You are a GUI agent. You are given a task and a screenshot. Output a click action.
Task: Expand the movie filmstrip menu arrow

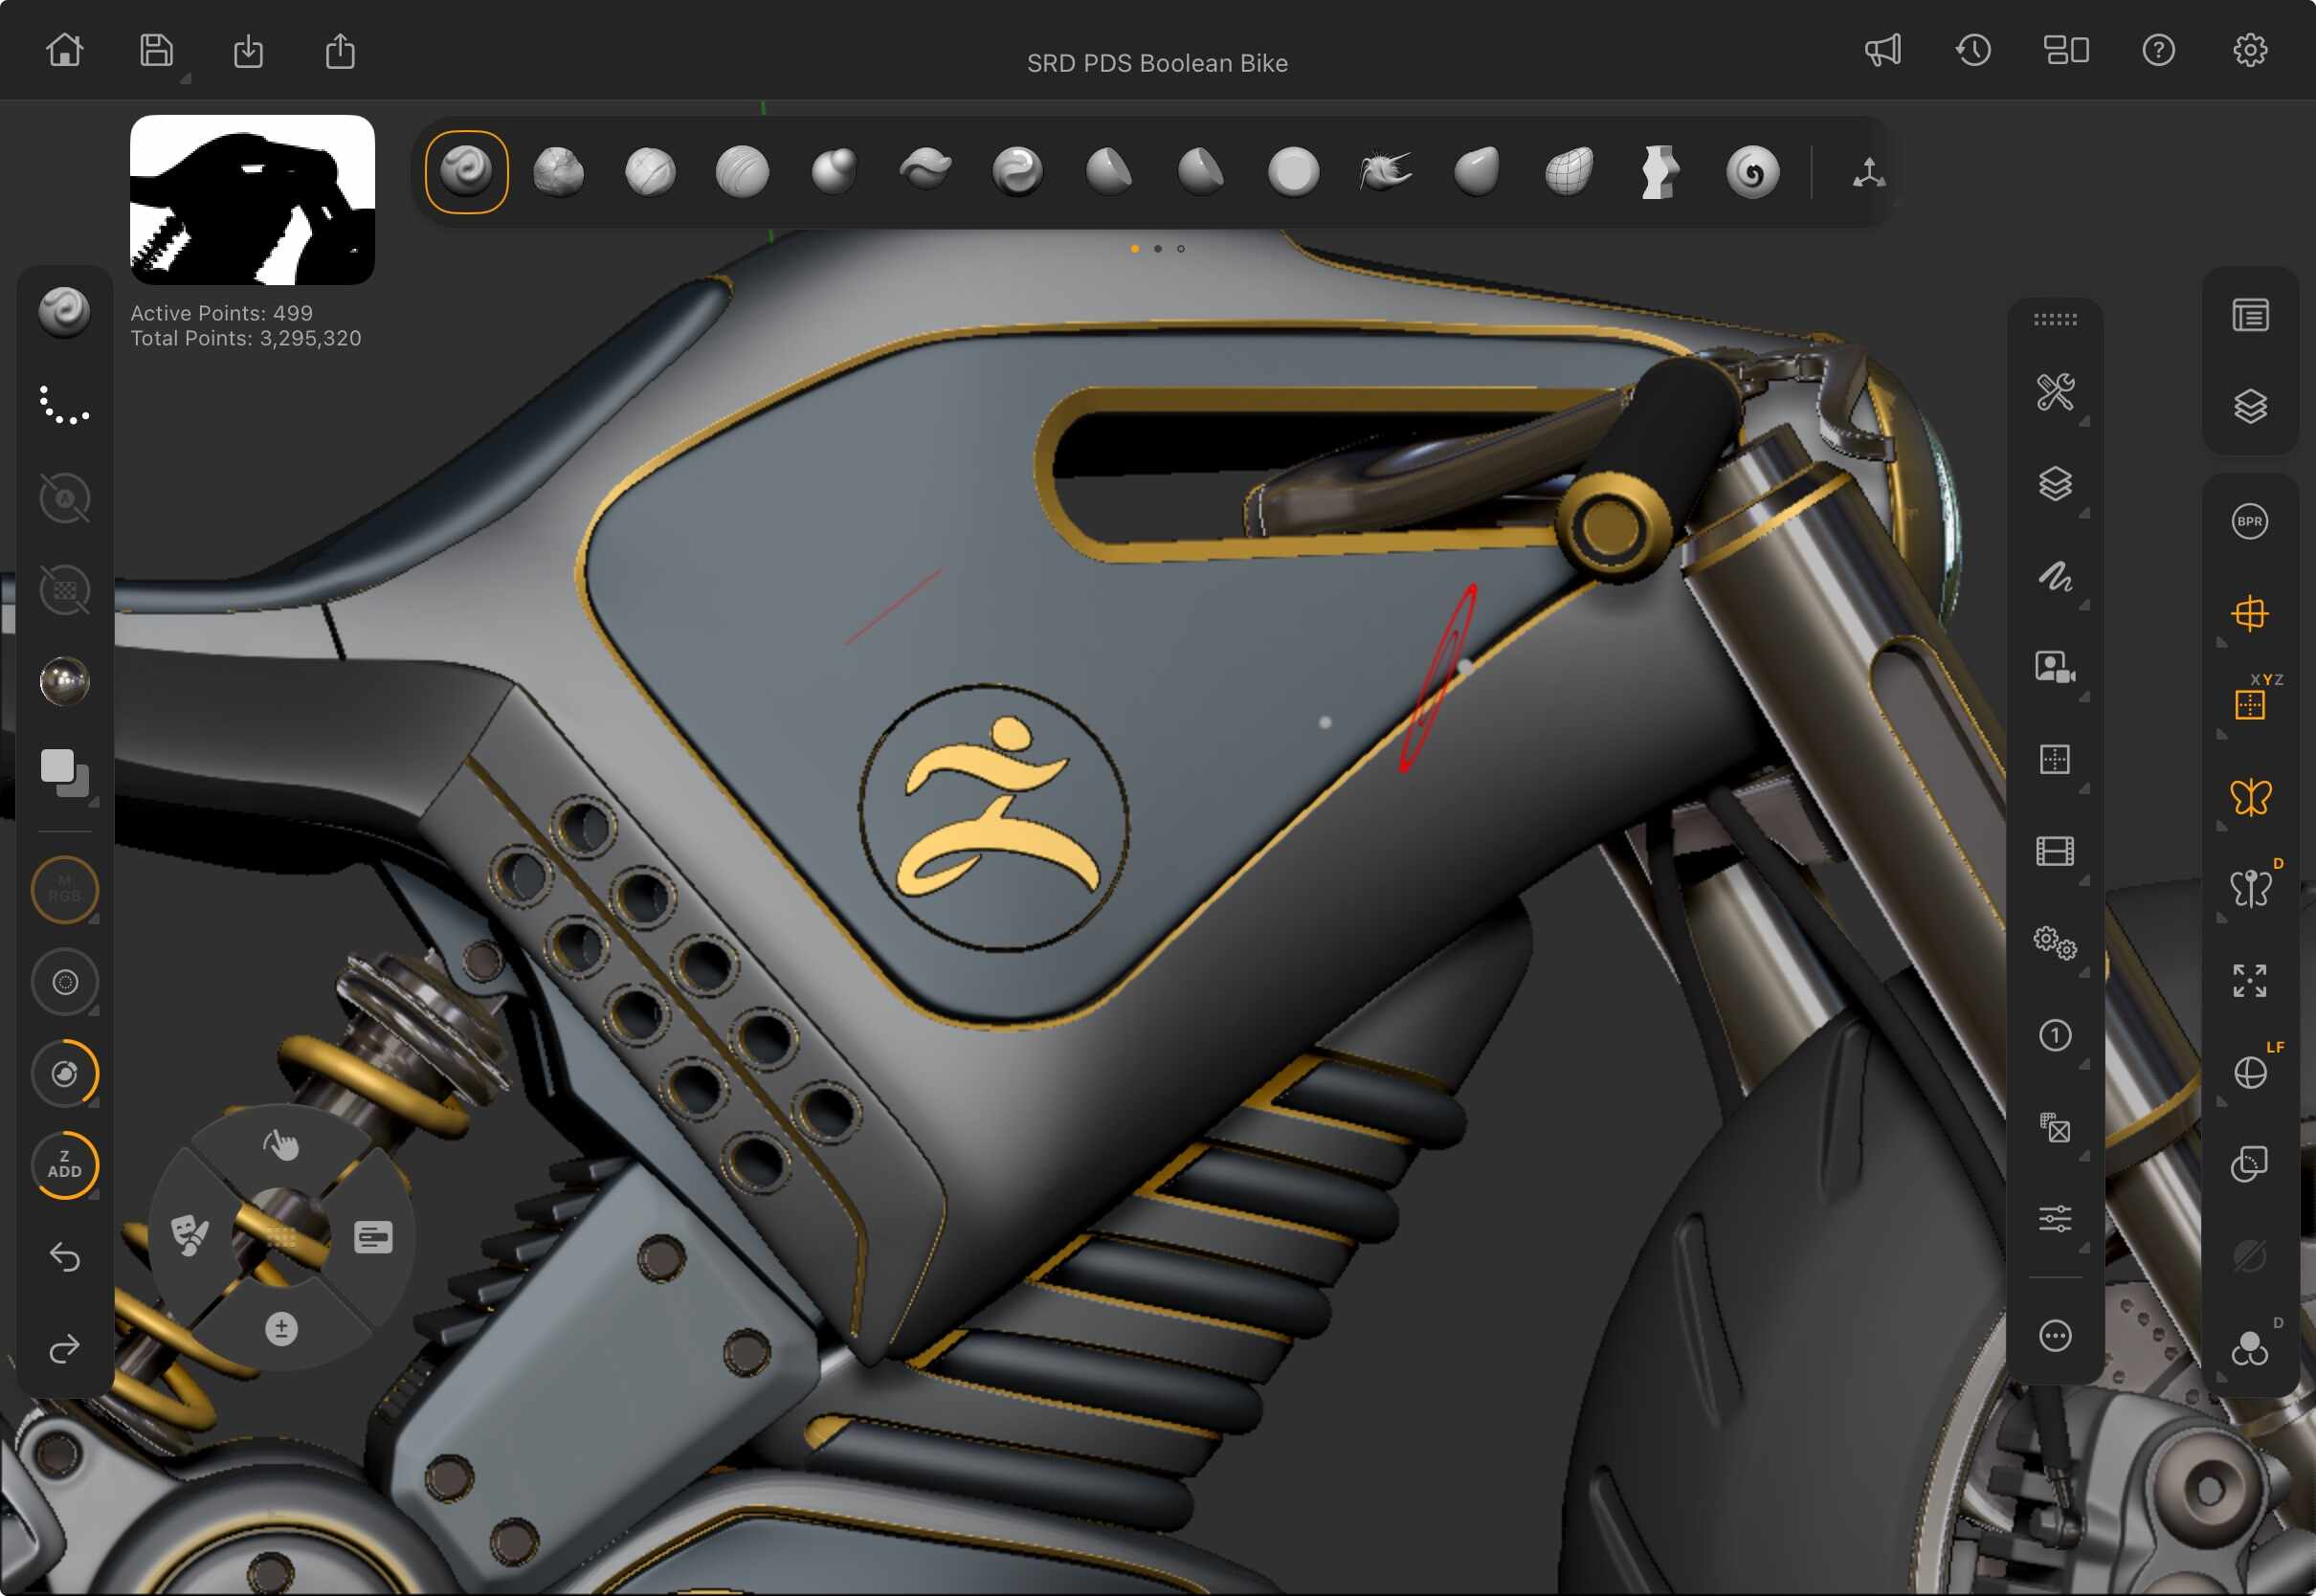(x=2084, y=881)
